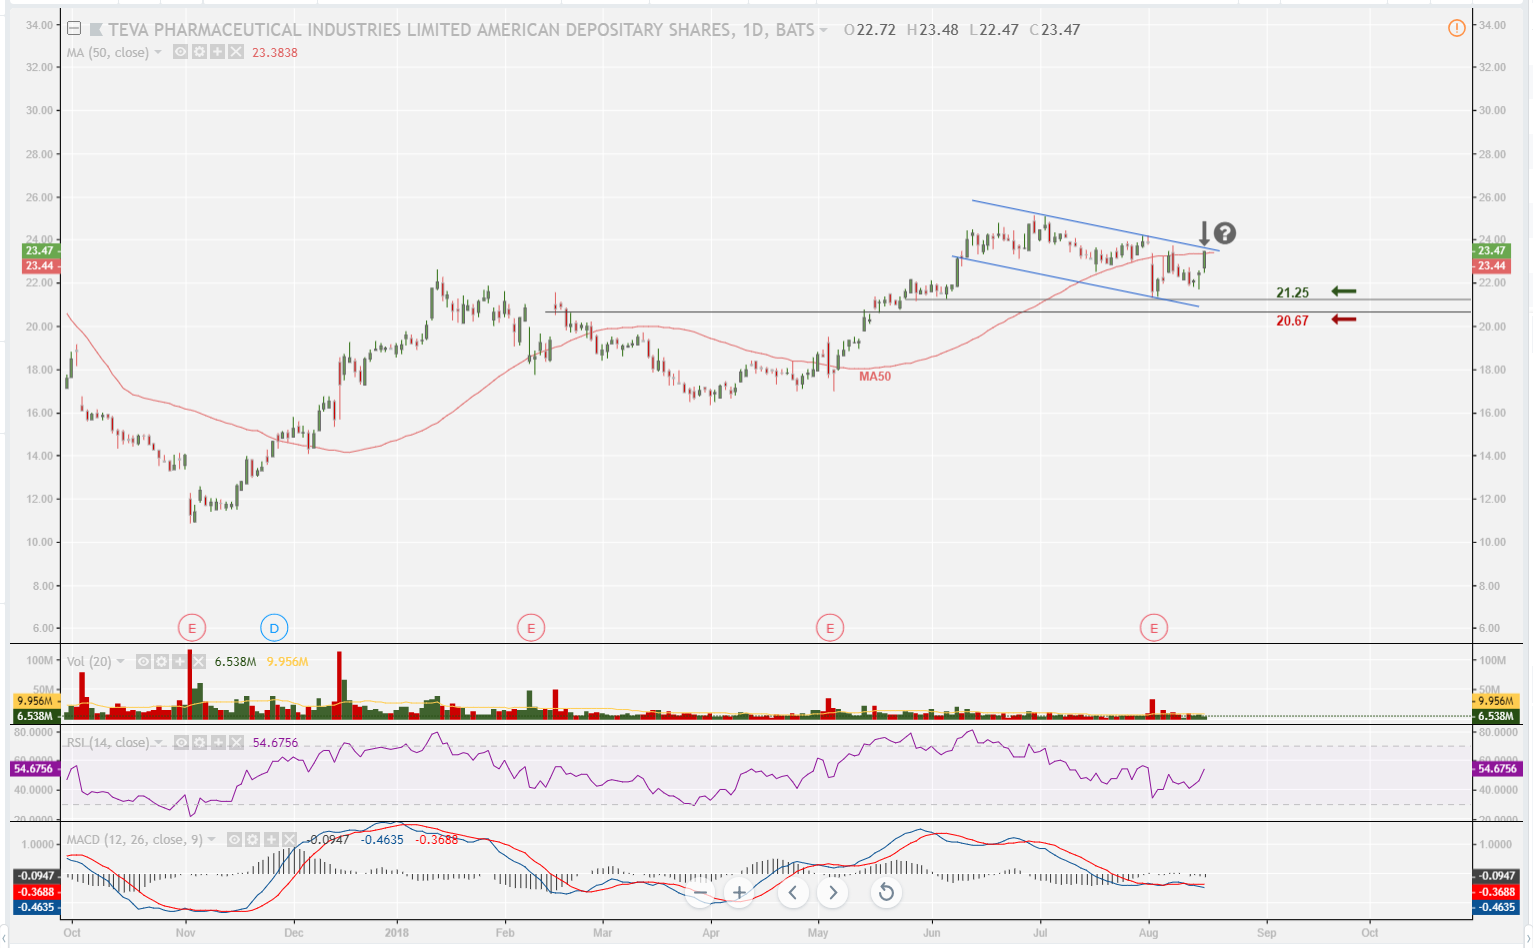The height and width of the screenshot is (948, 1533).
Task: Reset the chart view with the circular arrow
Action: click(x=886, y=892)
